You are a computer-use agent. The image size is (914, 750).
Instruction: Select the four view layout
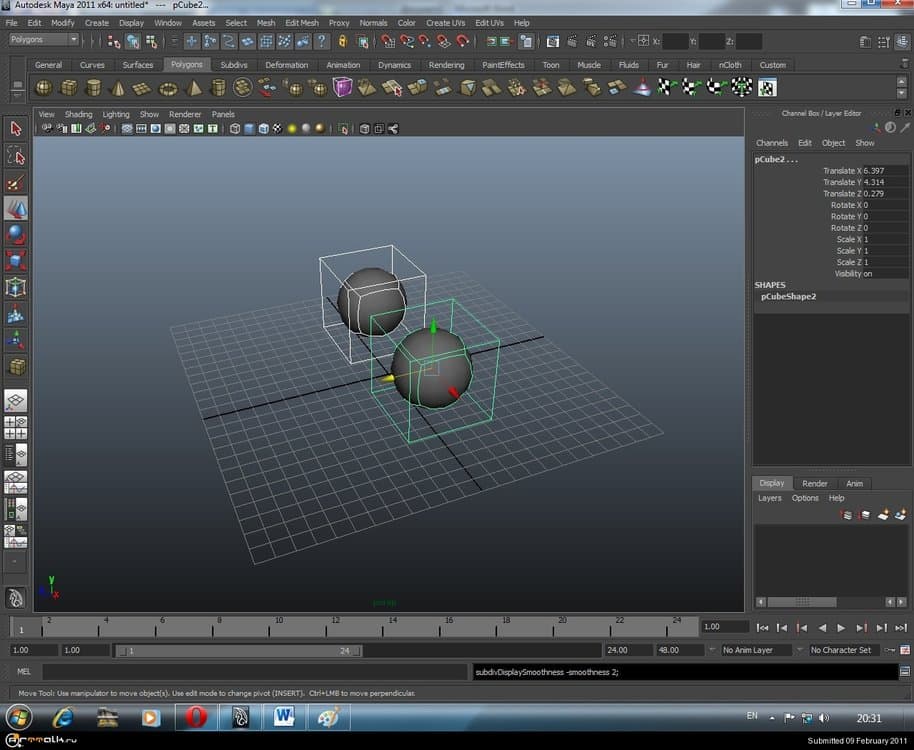tap(16, 428)
